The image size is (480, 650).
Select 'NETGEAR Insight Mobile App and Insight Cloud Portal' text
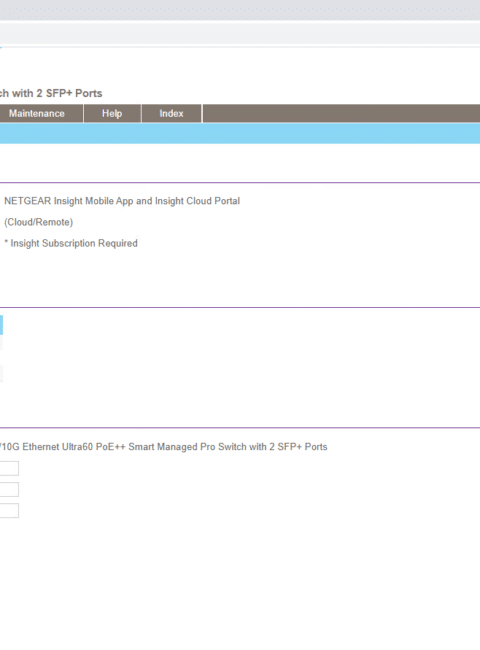[122, 201]
